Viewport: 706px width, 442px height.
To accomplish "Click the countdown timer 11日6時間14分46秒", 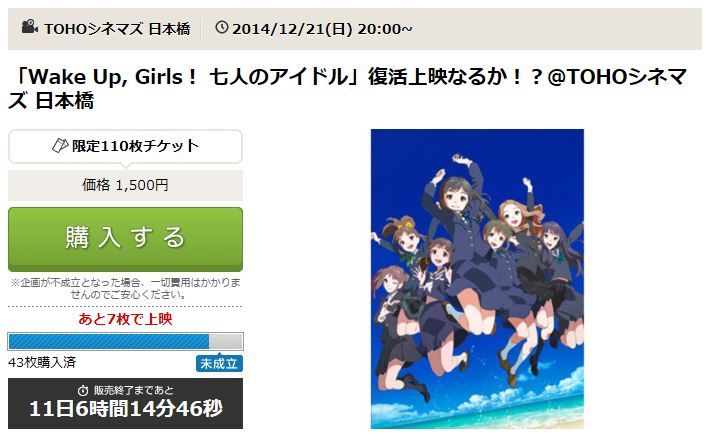I will pos(126,409).
